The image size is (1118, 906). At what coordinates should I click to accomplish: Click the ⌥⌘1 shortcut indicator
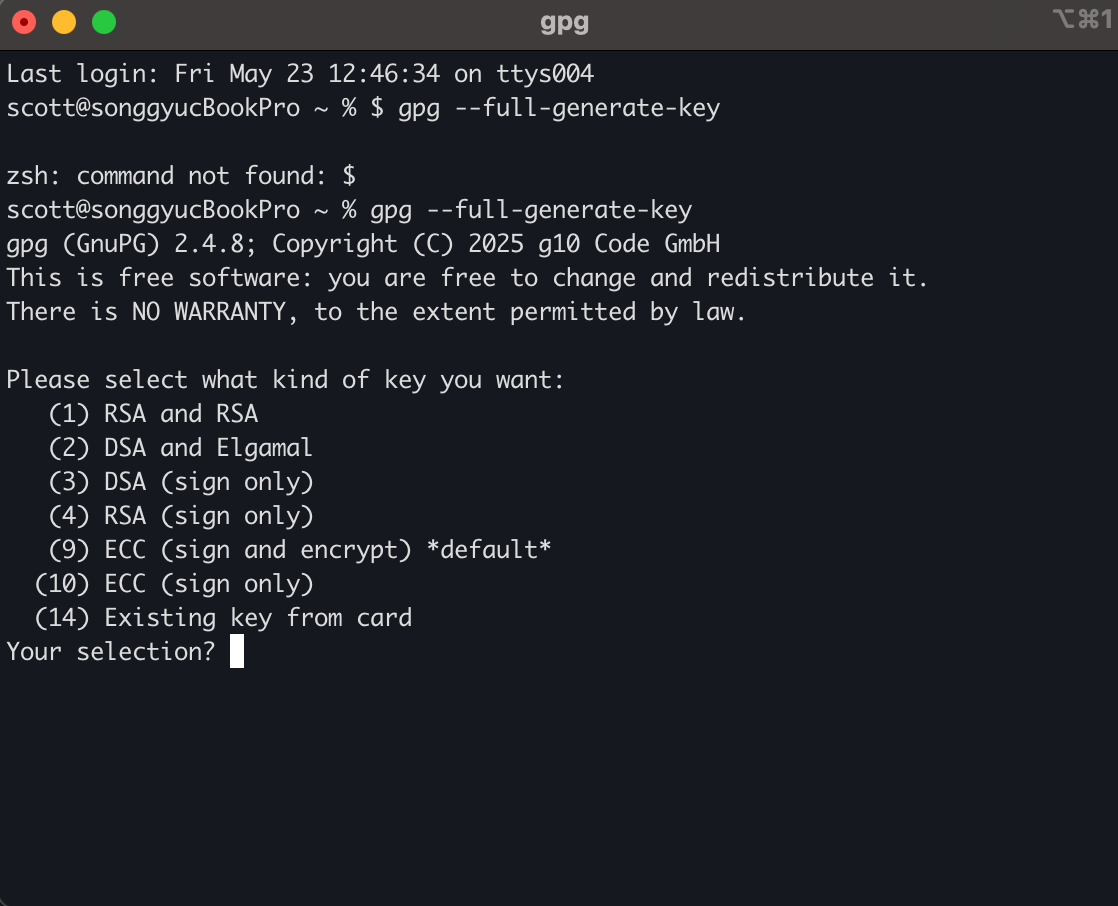[1083, 19]
